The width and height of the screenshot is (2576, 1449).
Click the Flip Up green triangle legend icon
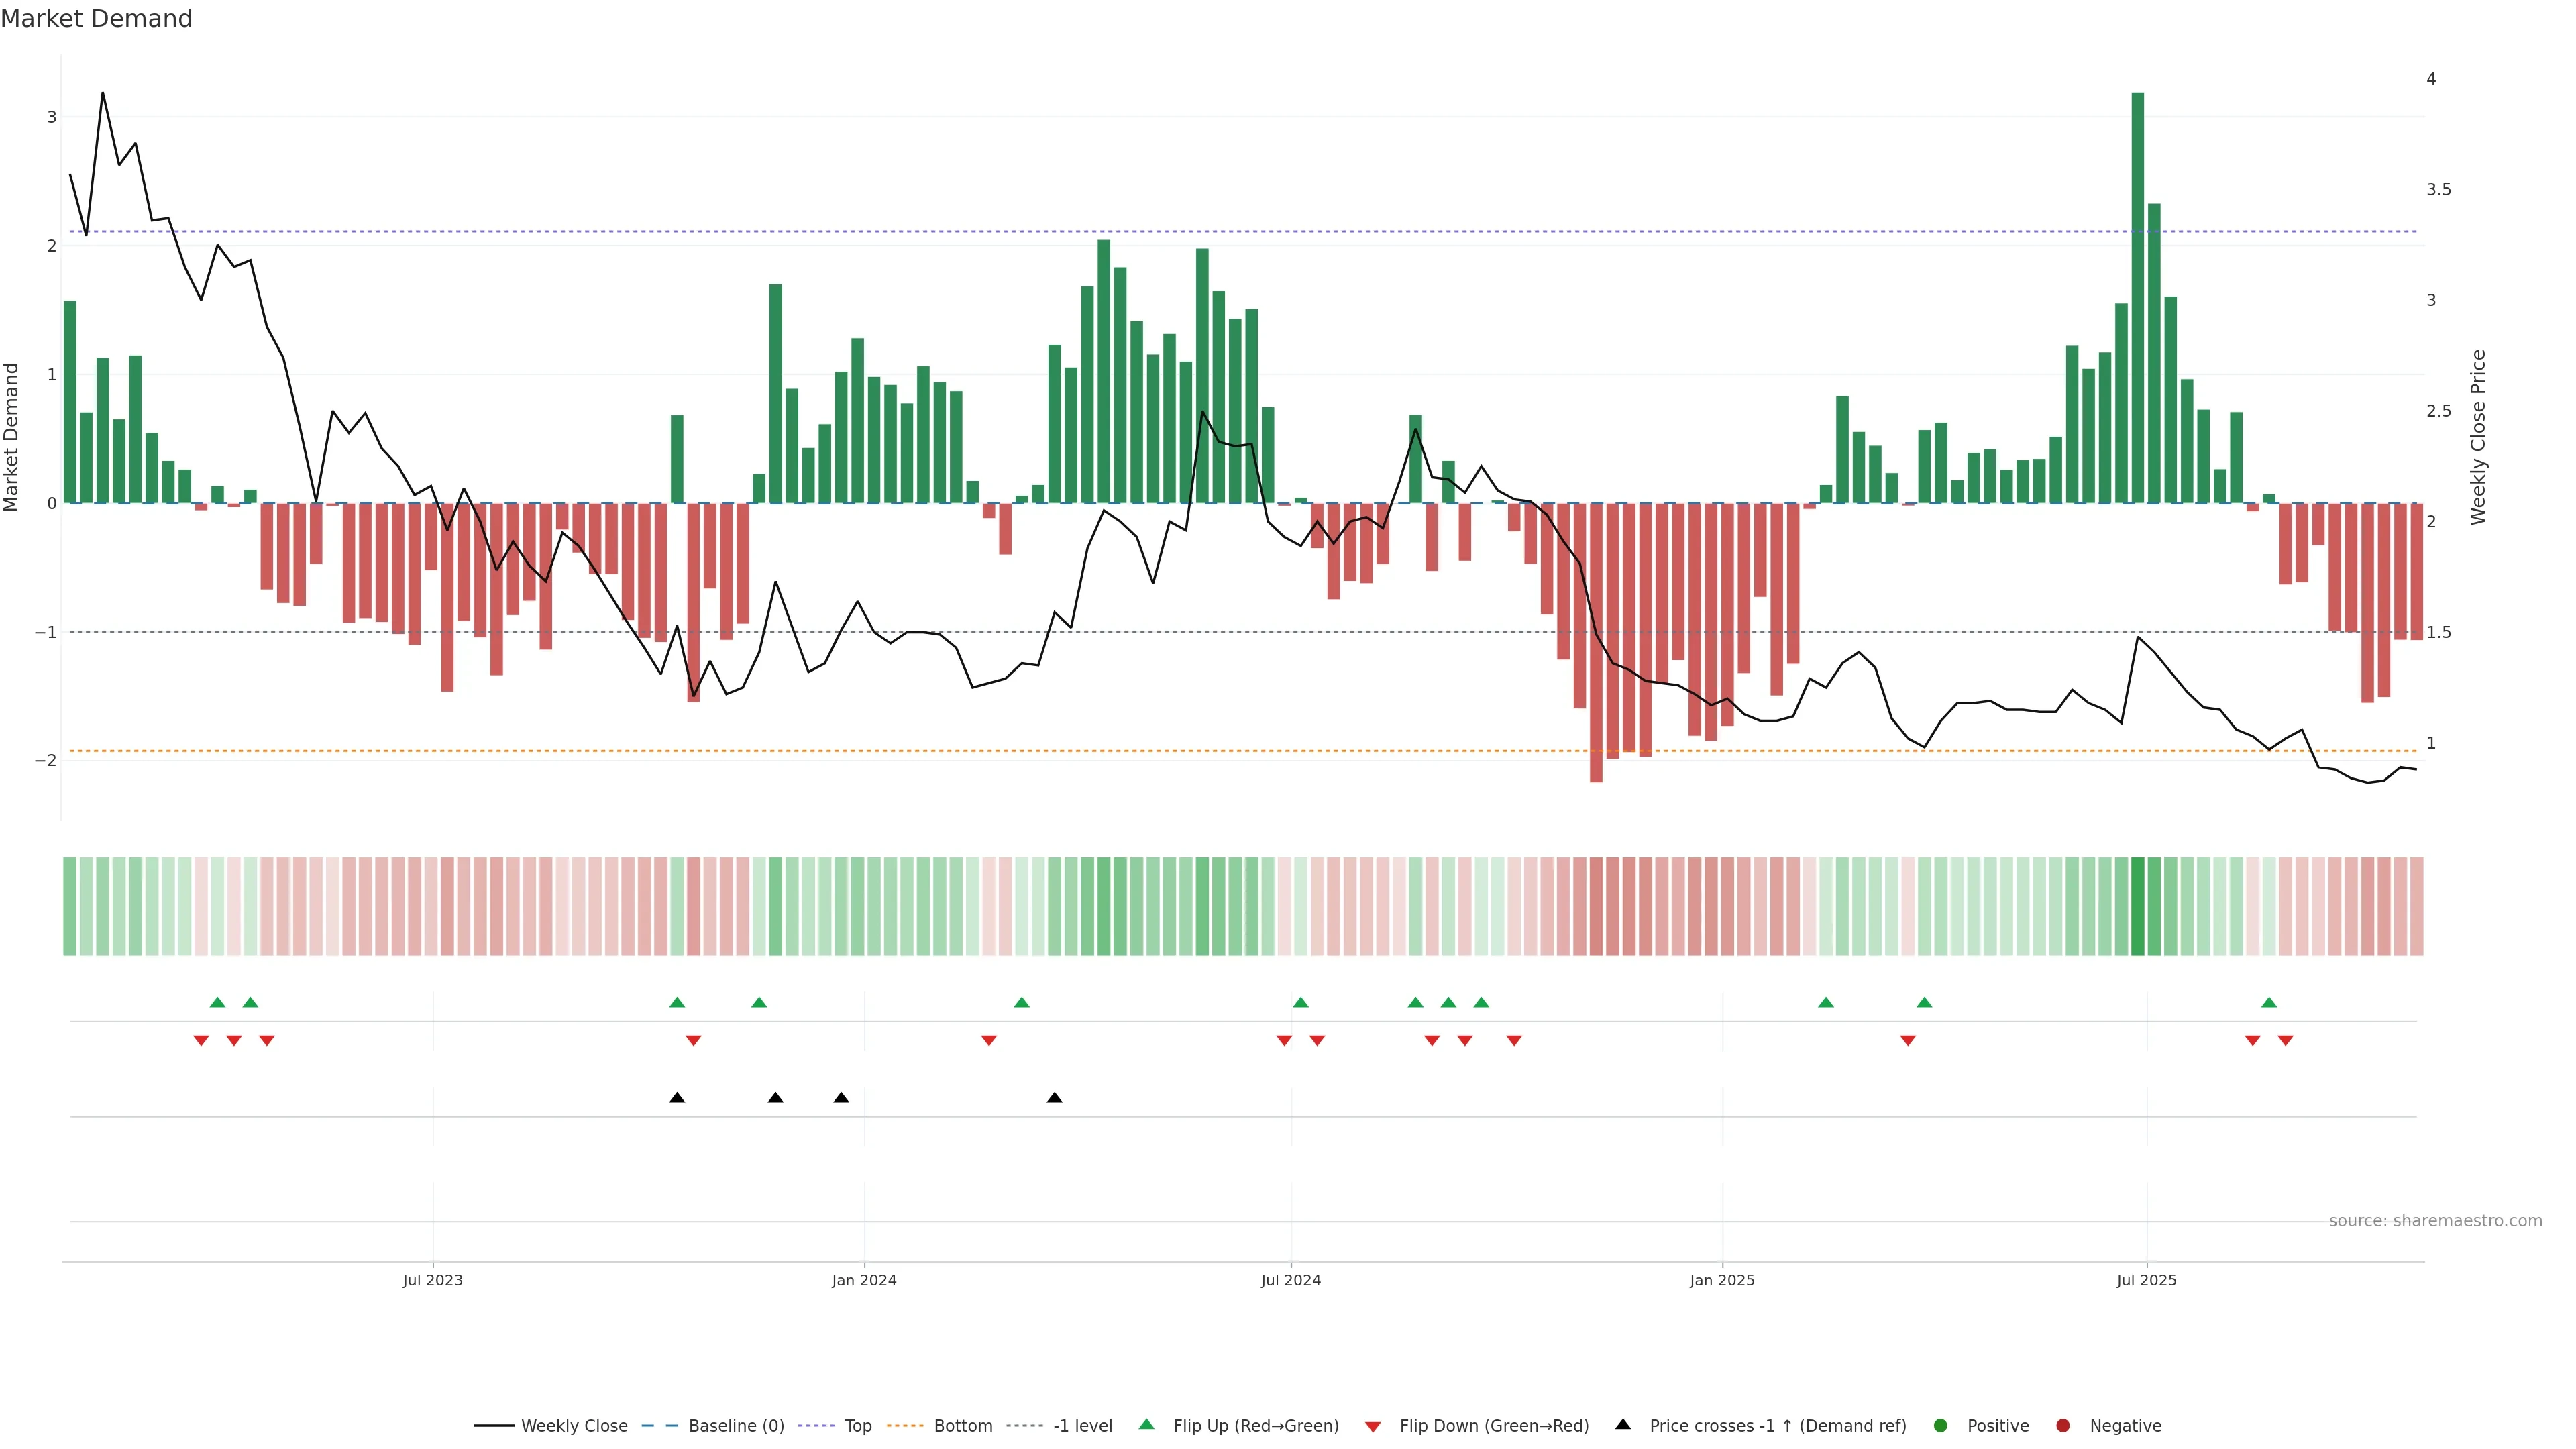(1147, 1425)
